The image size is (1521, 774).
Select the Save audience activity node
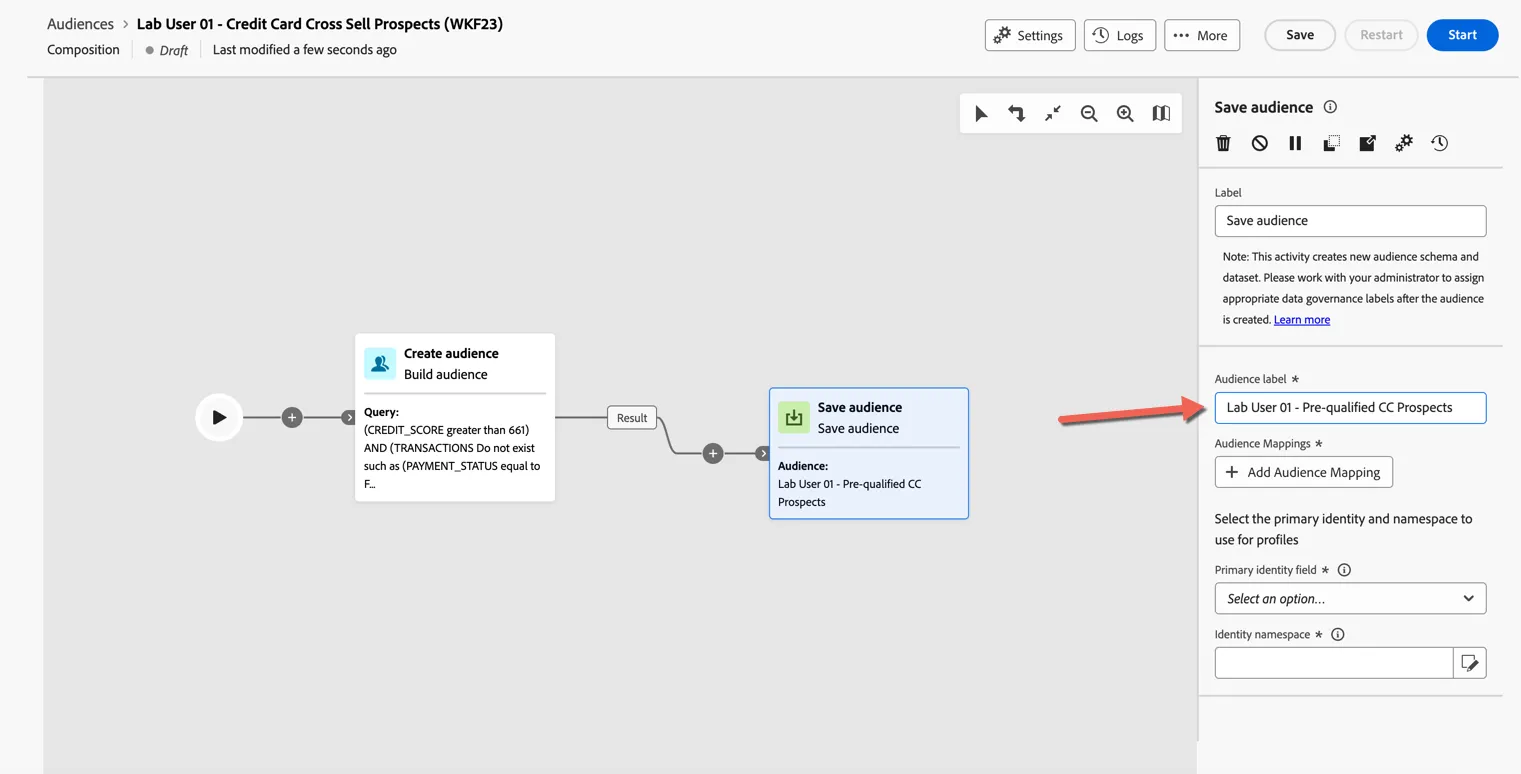point(869,453)
